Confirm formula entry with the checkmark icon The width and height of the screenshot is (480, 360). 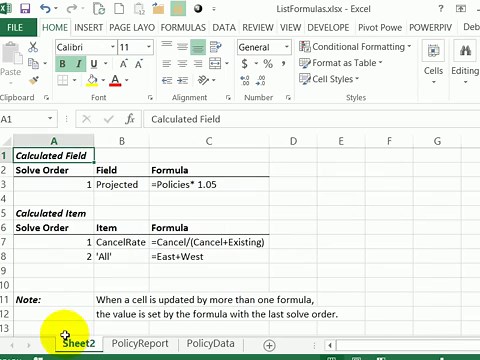coord(109,119)
